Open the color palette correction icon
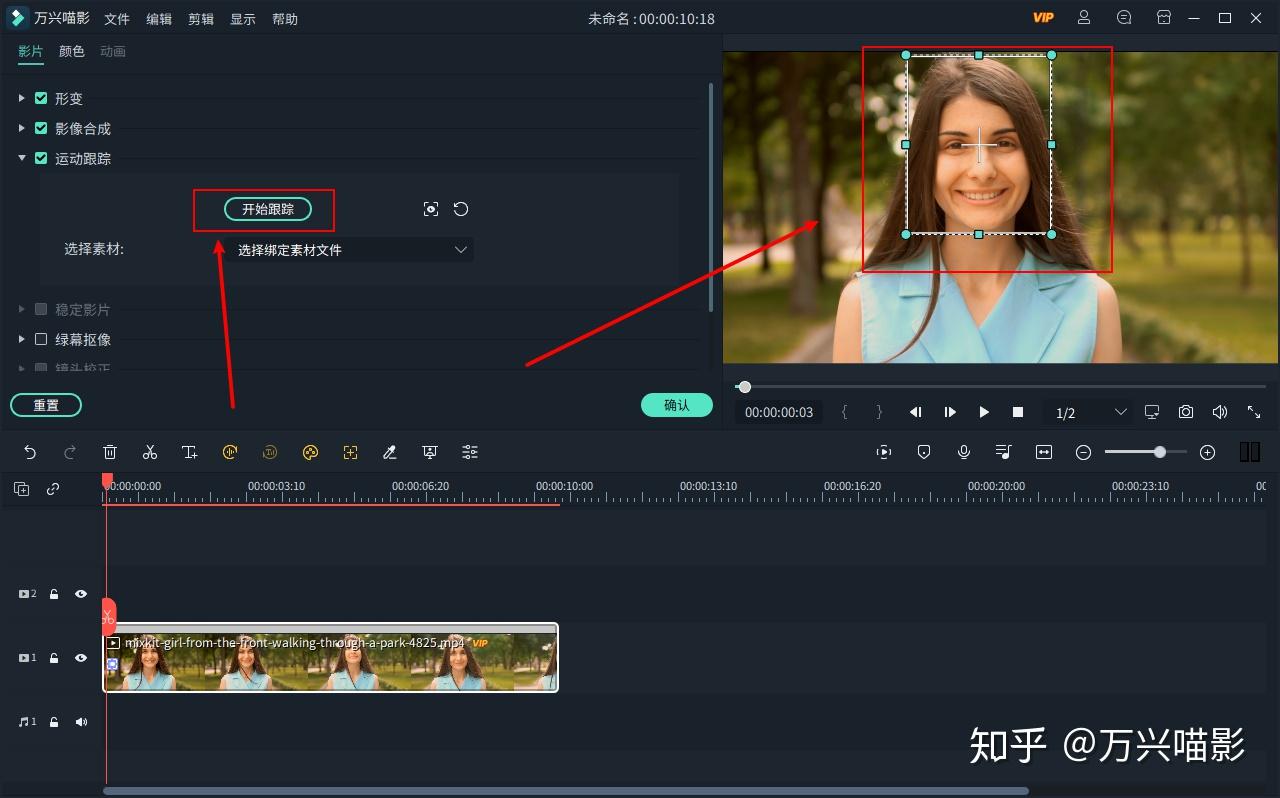The image size is (1280, 798). click(x=310, y=452)
